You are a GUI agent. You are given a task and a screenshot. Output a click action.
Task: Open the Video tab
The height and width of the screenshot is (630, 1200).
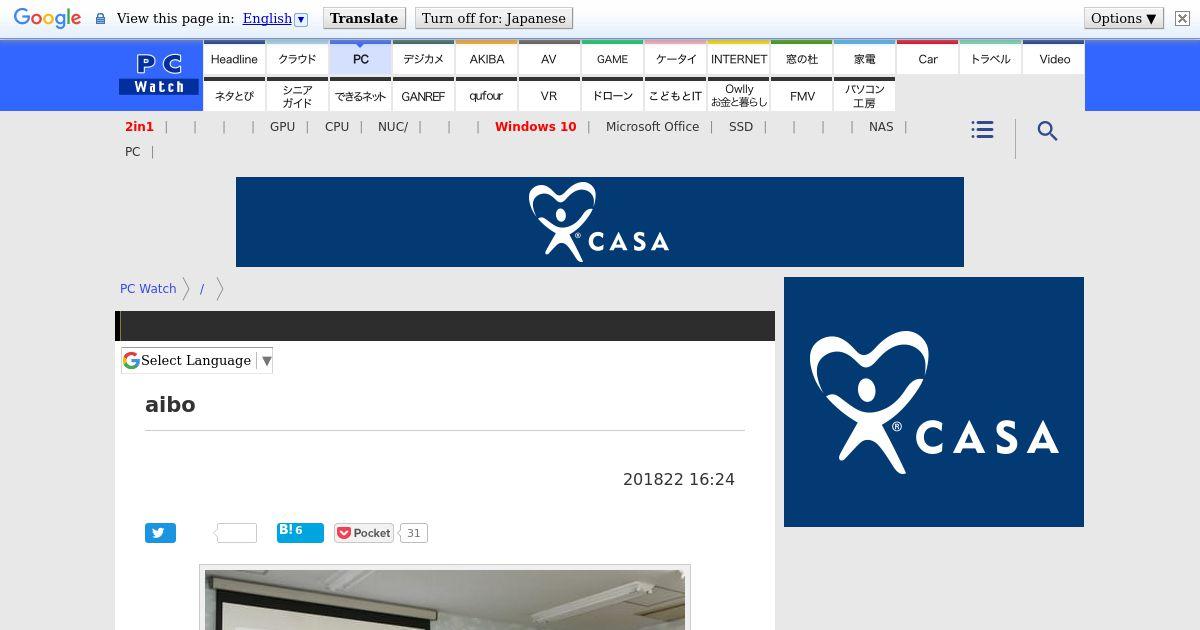click(x=1054, y=58)
